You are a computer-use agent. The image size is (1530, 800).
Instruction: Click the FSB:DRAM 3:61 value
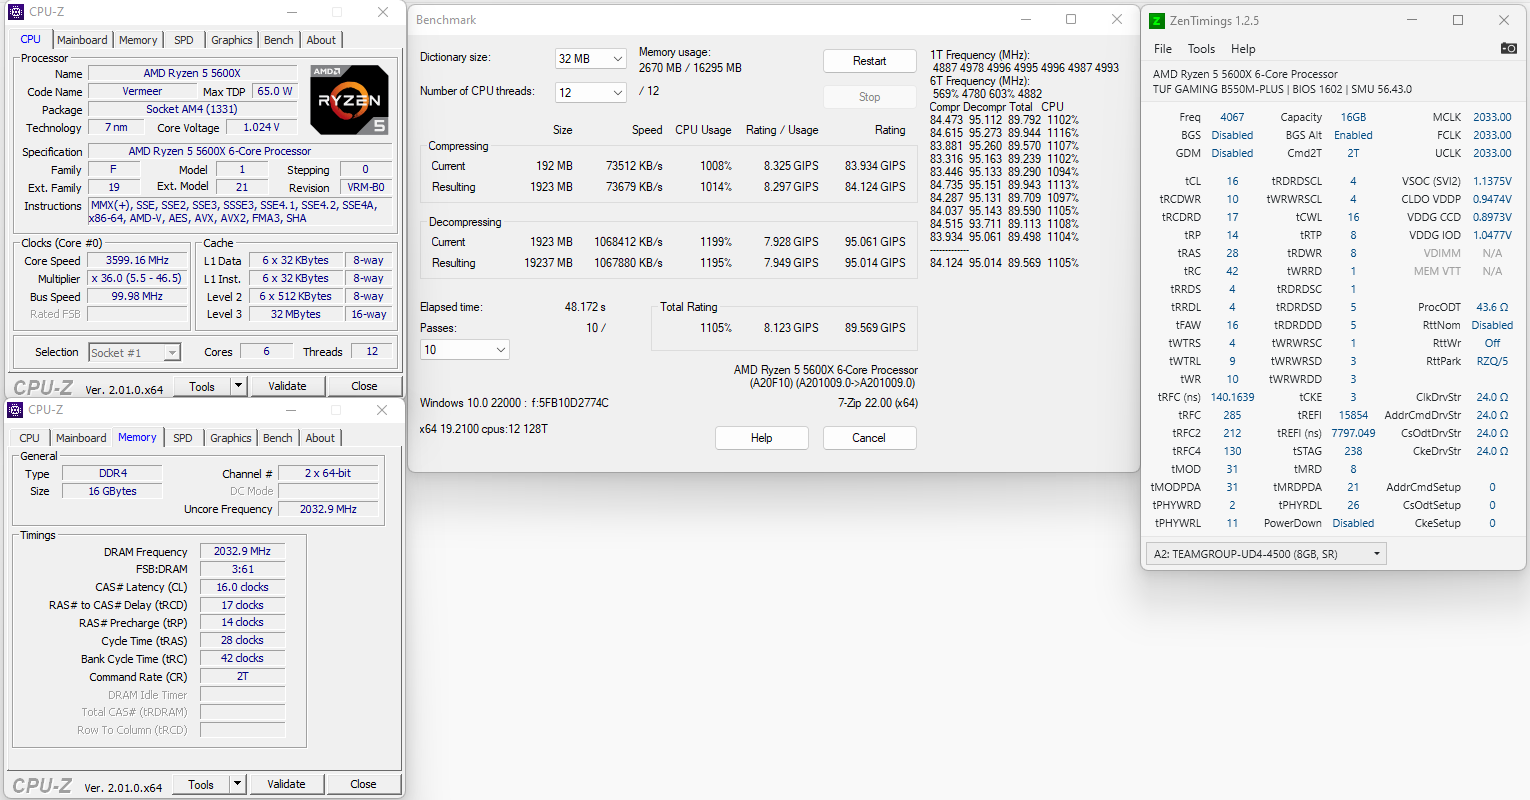point(242,569)
